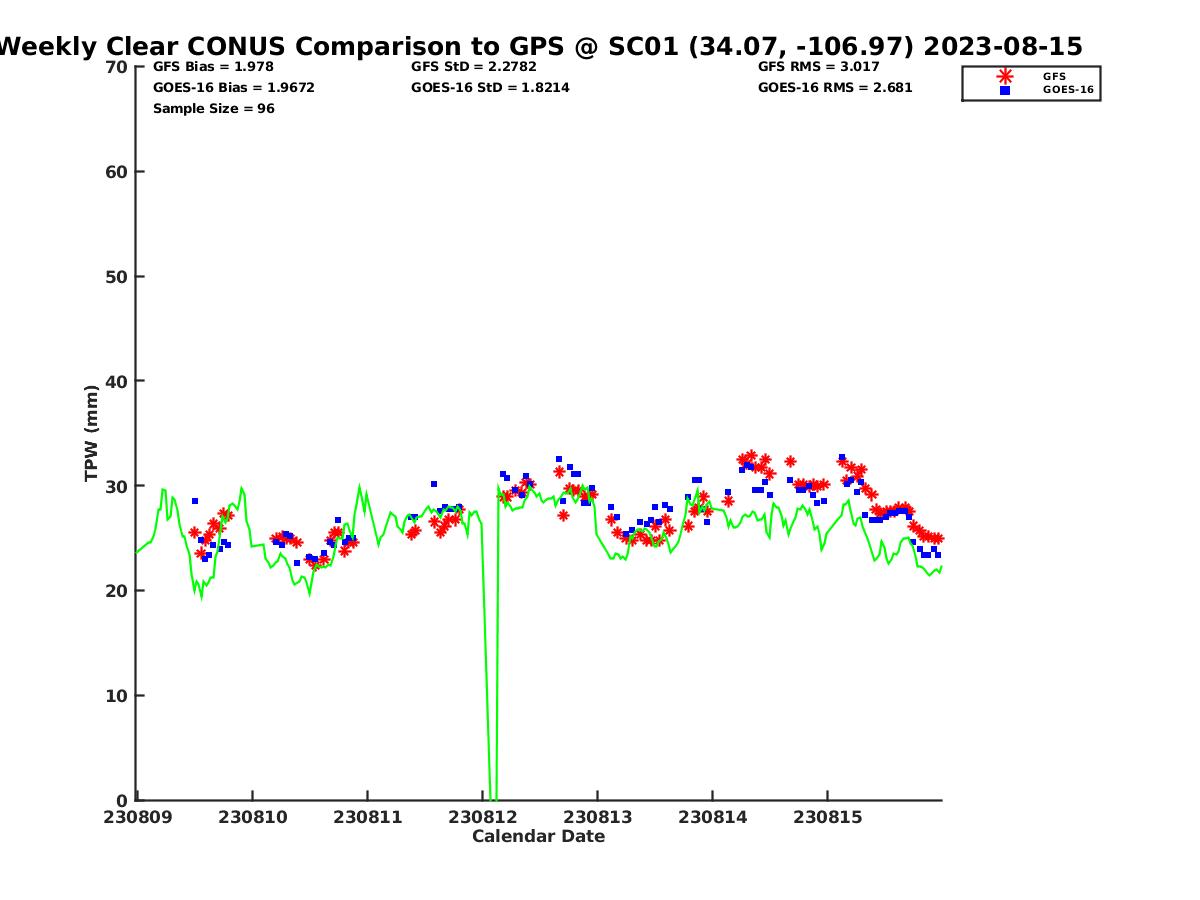1200x900 pixels.
Task: Click the 70 y-axis tick label
Action: 117,67
